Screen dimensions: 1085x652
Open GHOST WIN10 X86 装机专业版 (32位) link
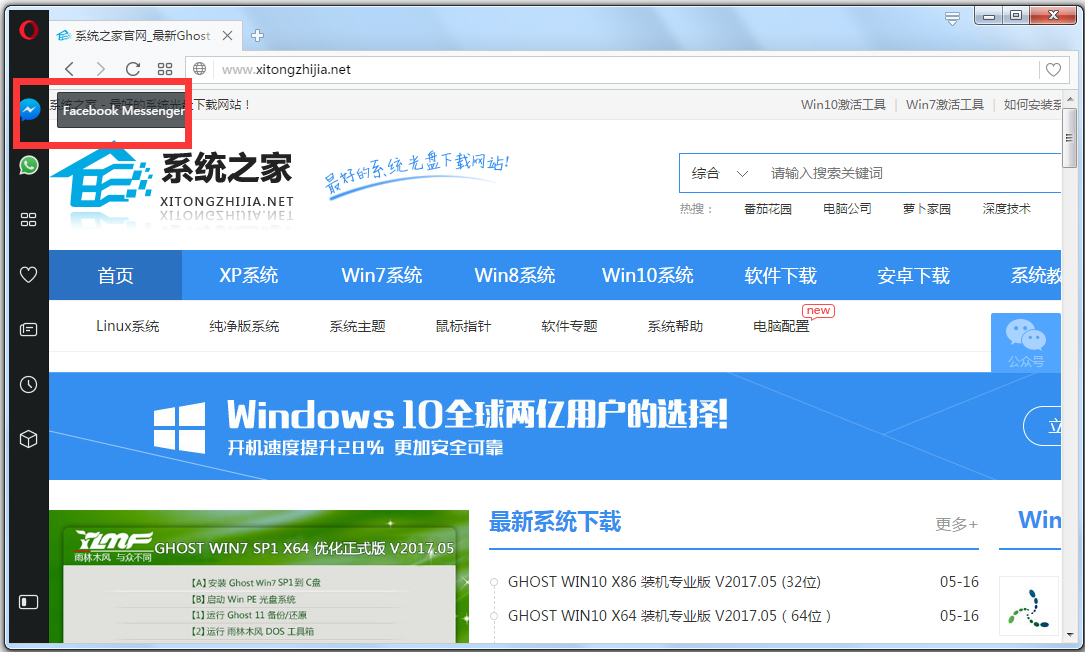tap(664, 581)
